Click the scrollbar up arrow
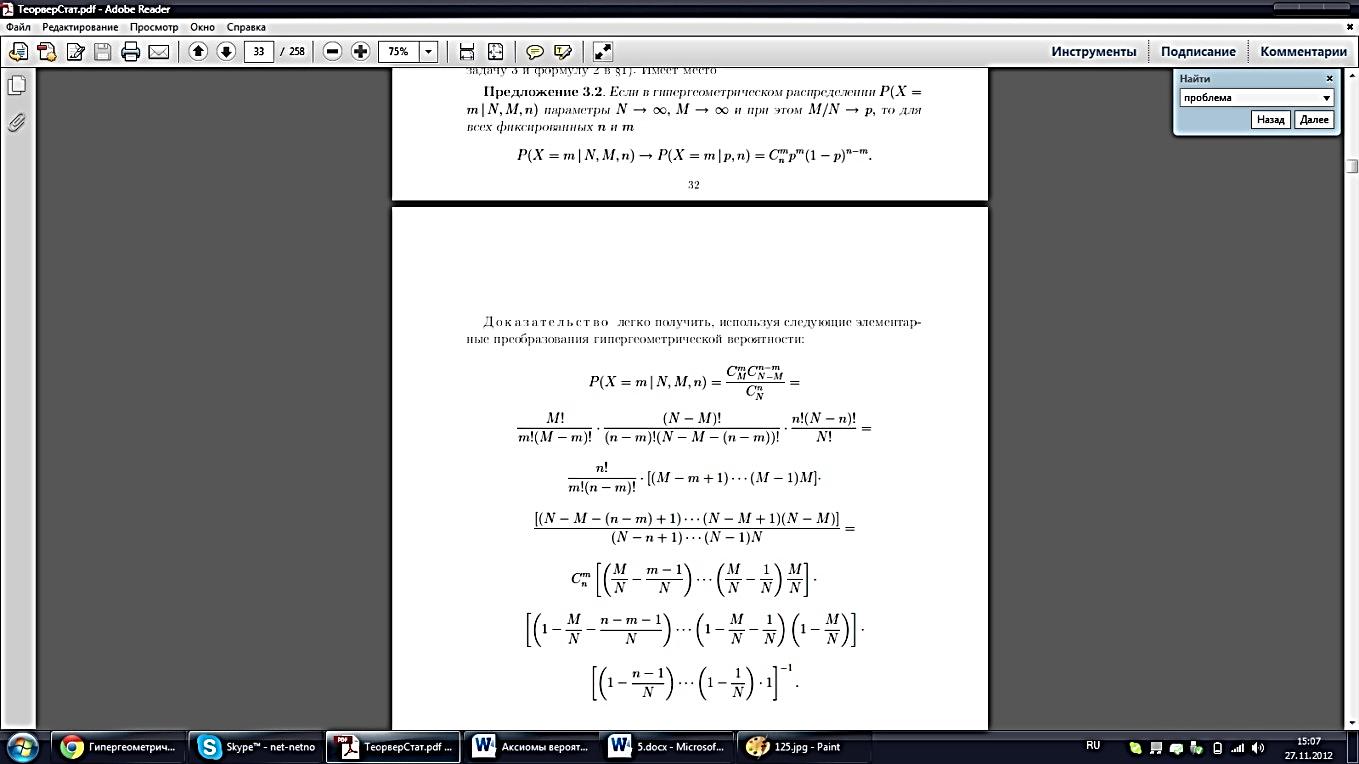Image resolution: width=1359 pixels, height=764 pixels. coord(1351,75)
